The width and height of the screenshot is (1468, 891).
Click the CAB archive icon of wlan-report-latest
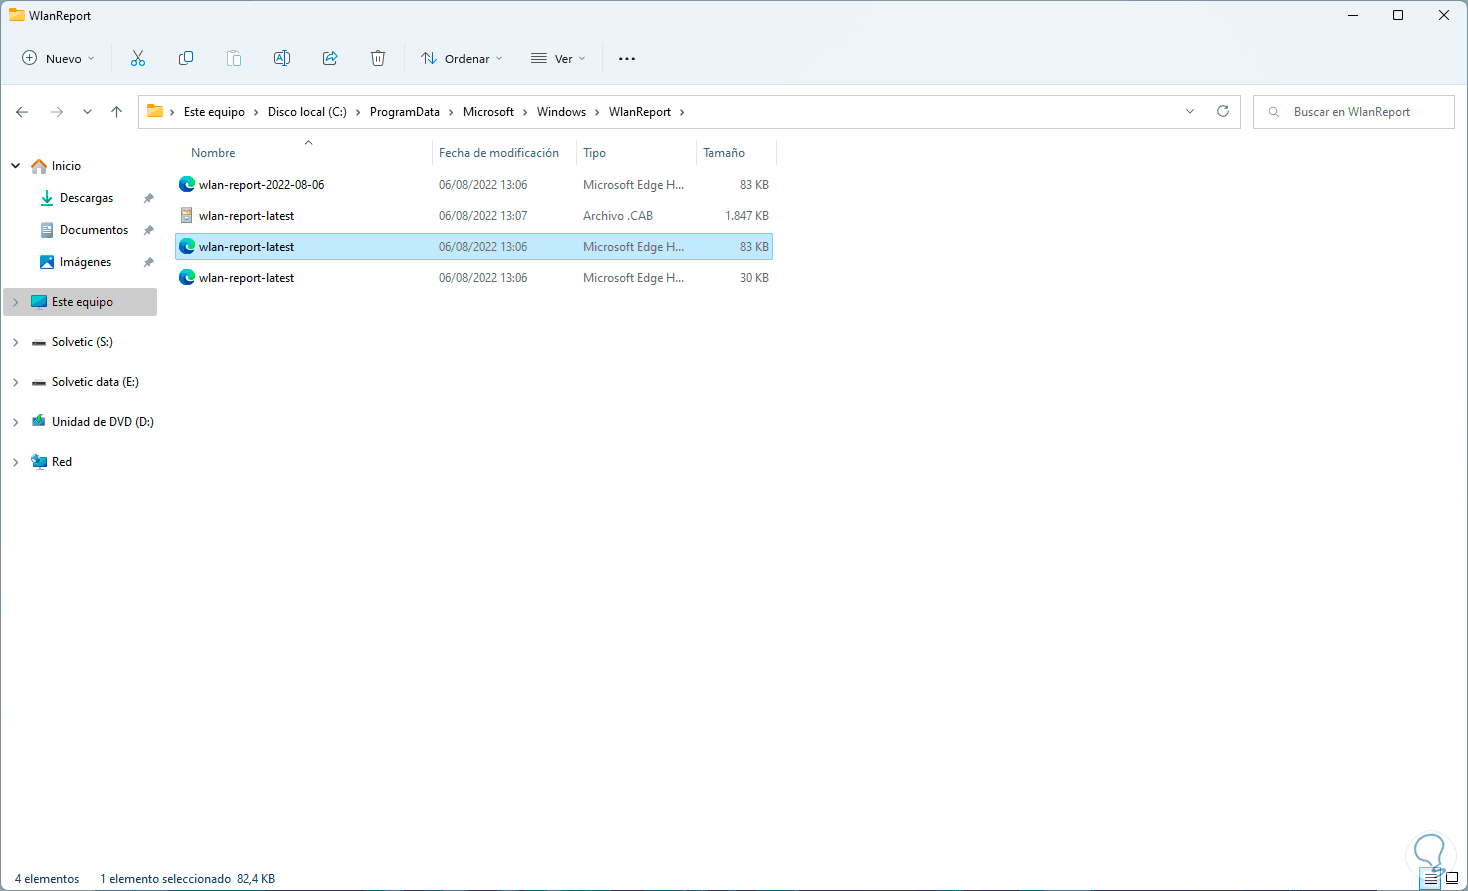pos(187,215)
